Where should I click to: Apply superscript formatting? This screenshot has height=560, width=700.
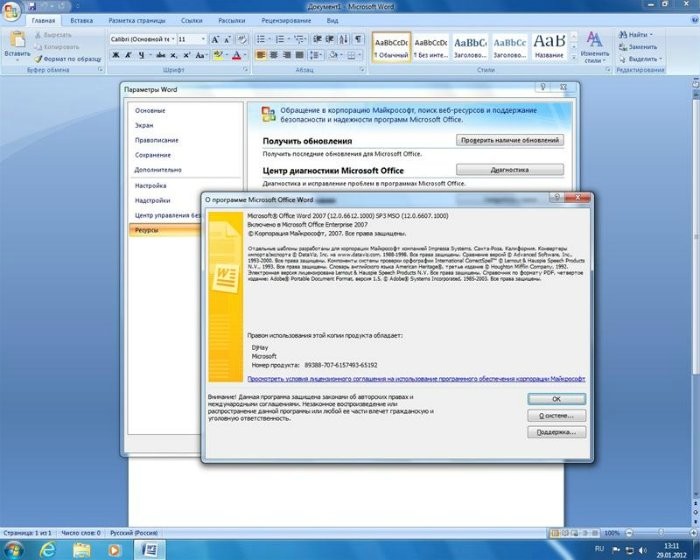(x=187, y=55)
